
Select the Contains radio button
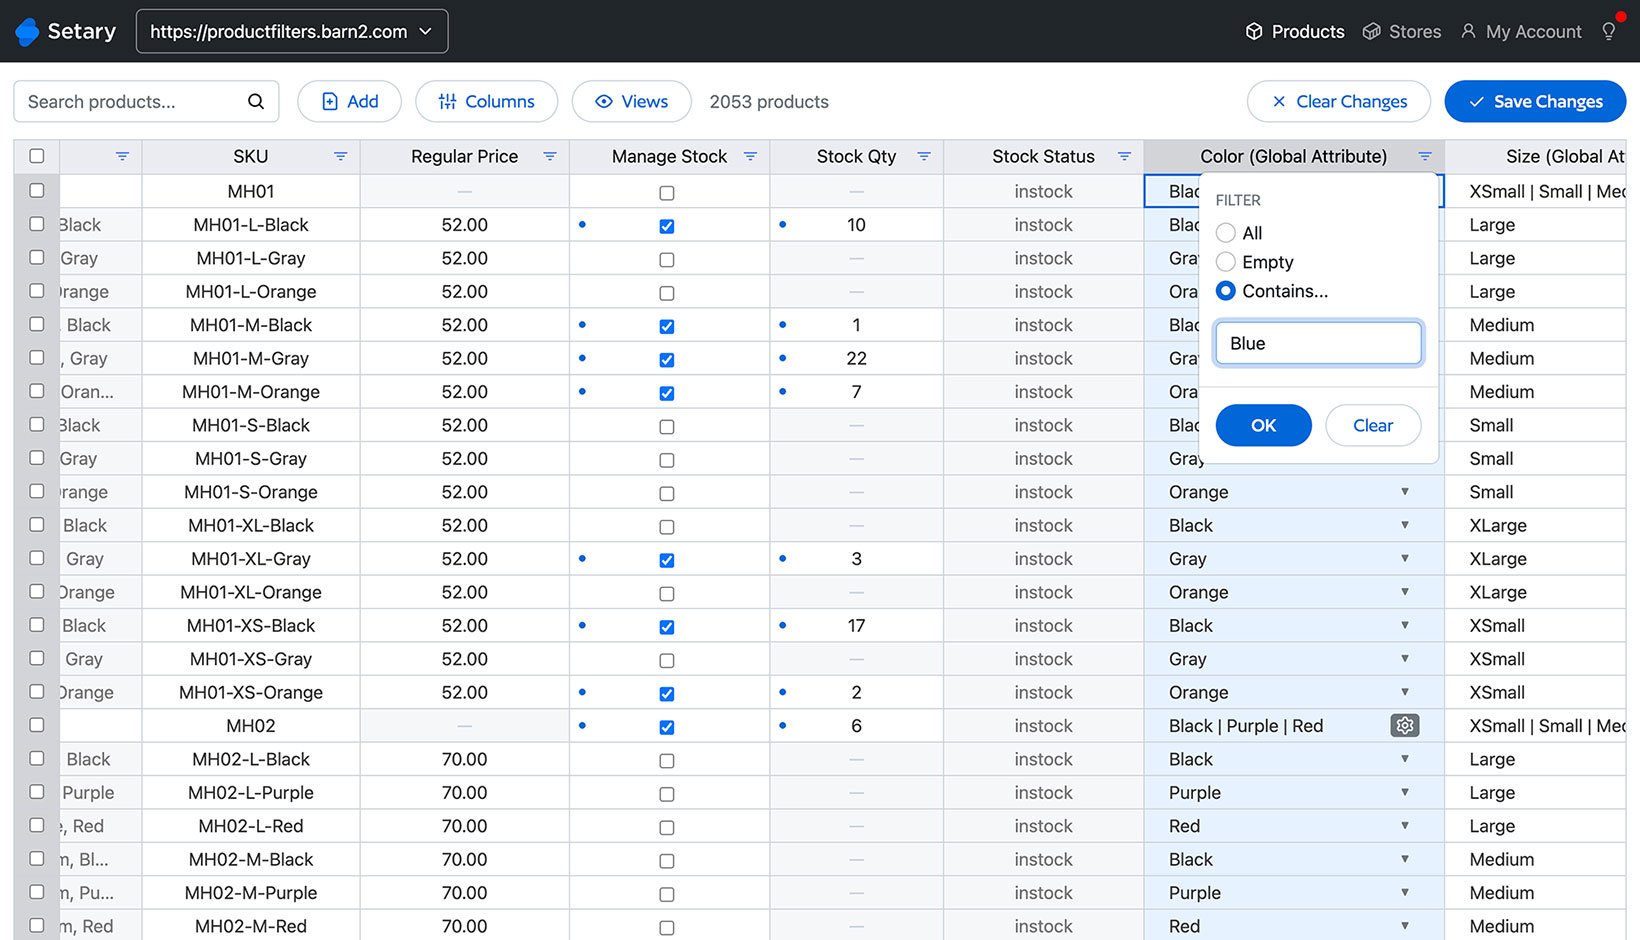click(1225, 291)
